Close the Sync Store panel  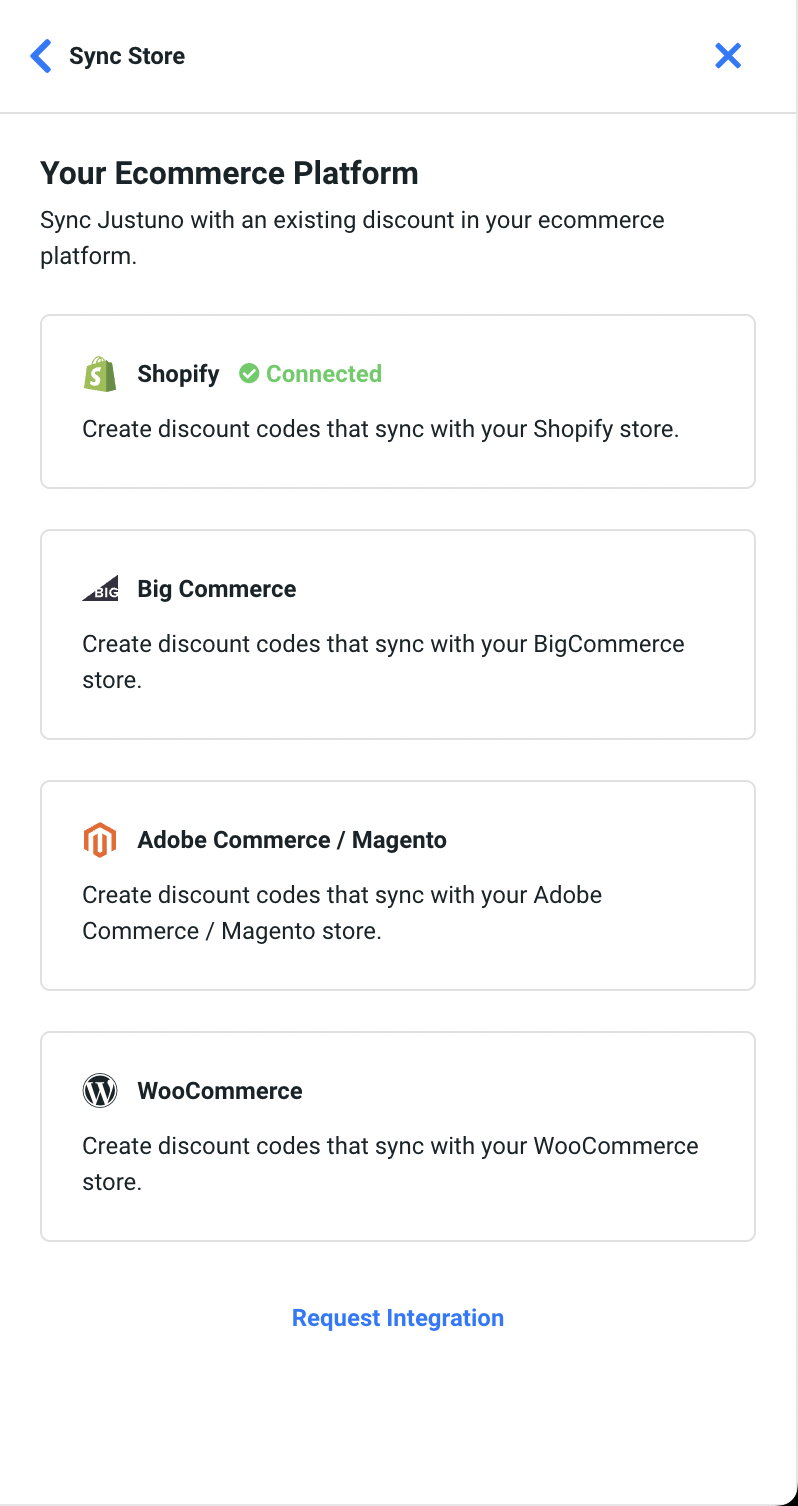[x=728, y=56]
